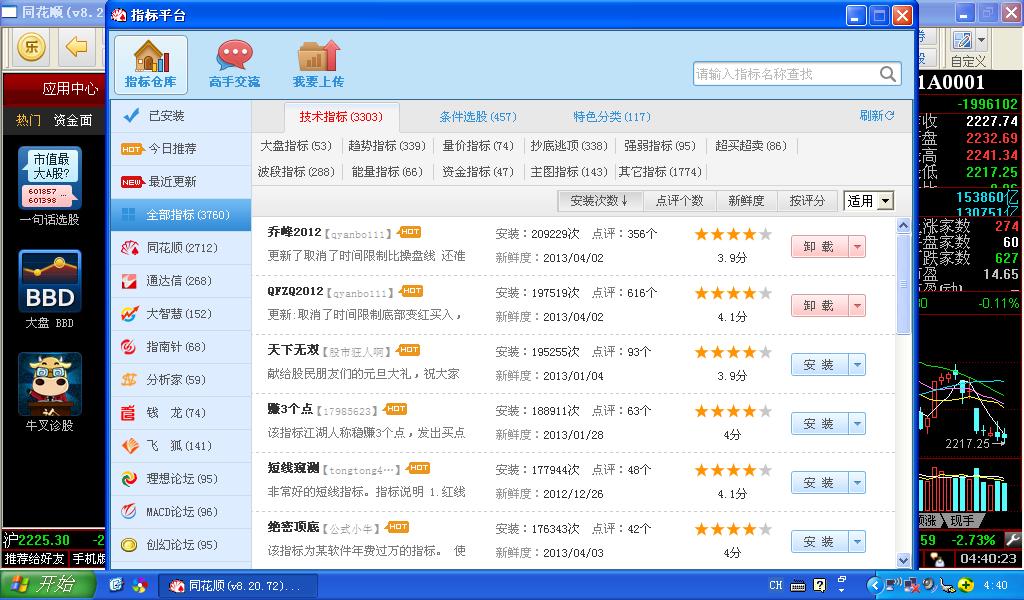Click the wrench settings icon in 同花顺 window

1012,540
